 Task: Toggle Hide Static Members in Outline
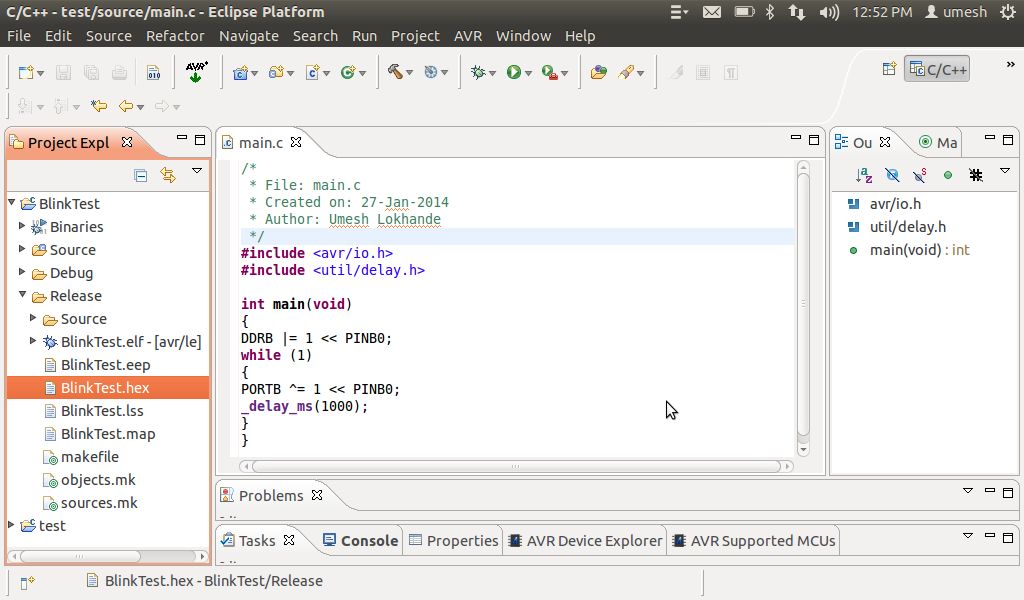click(x=920, y=175)
